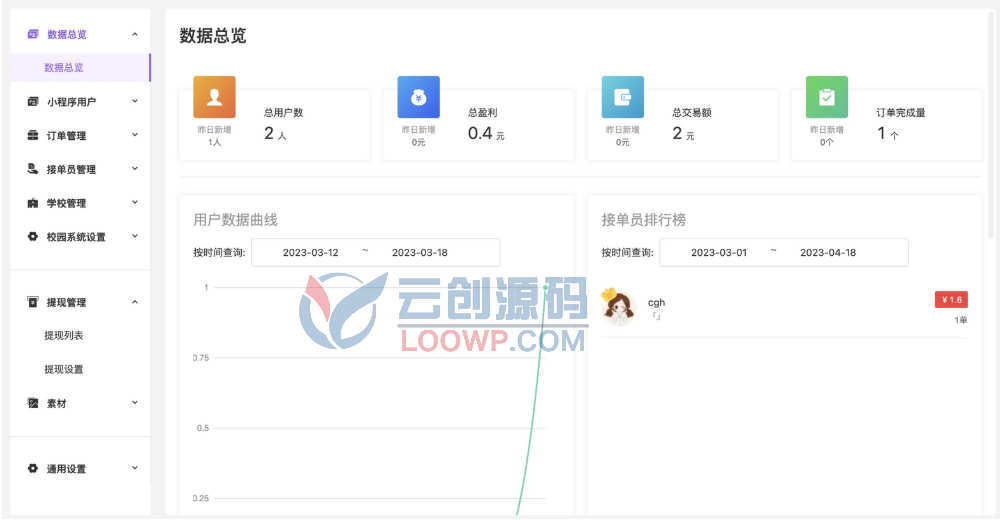Click the 总交易额 label
Image resolution: width=1000 pixels, height=520 pixels.
click(x=691, y=112)
